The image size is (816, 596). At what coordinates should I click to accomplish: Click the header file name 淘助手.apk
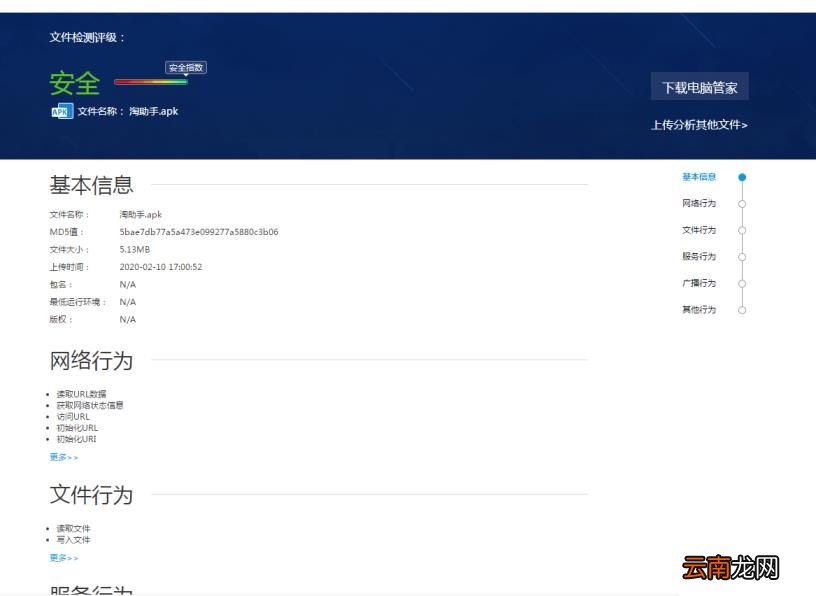coord(154,111)
